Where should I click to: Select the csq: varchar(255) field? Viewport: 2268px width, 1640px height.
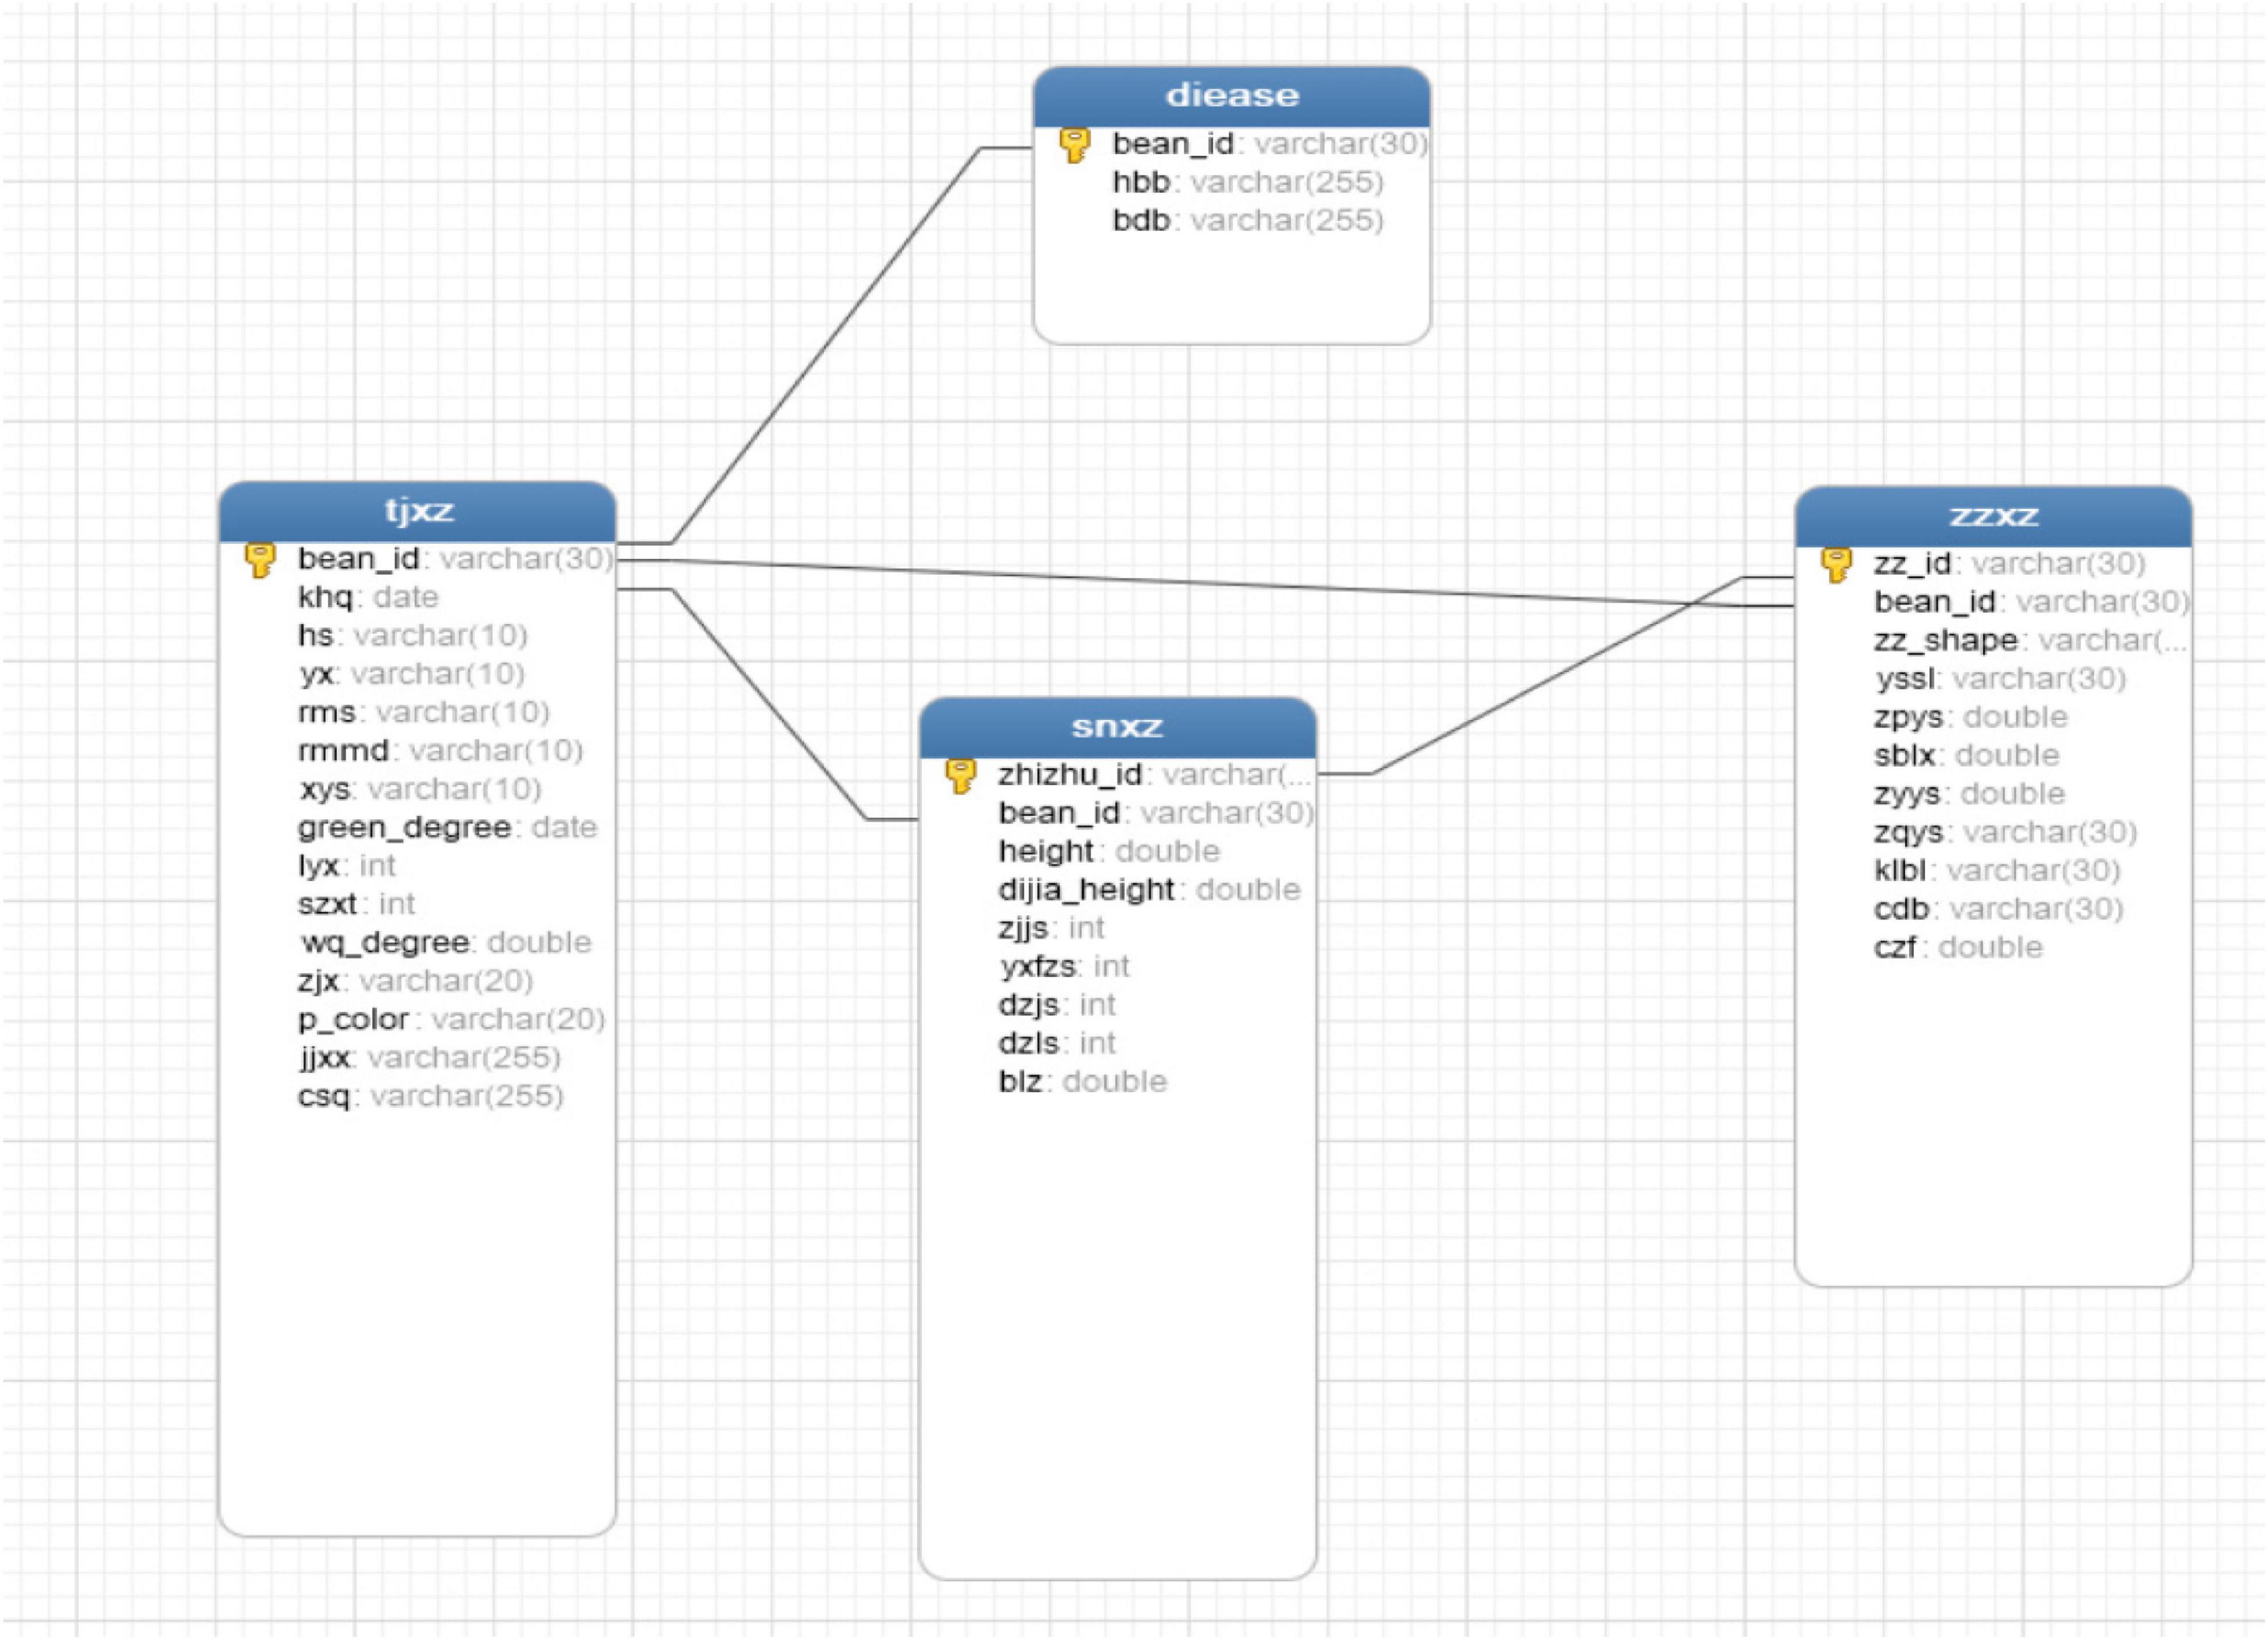coord(431,1096)
